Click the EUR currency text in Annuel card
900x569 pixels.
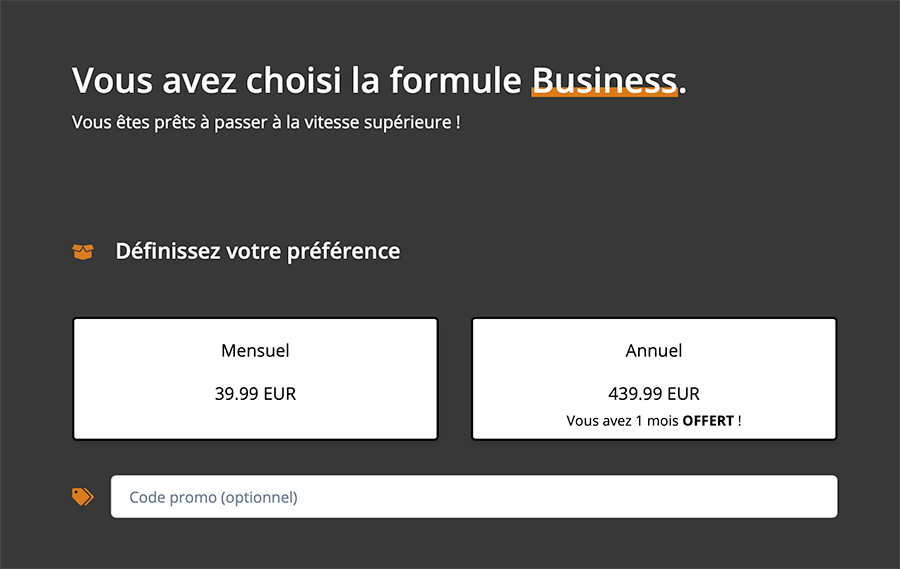point(684,394)
